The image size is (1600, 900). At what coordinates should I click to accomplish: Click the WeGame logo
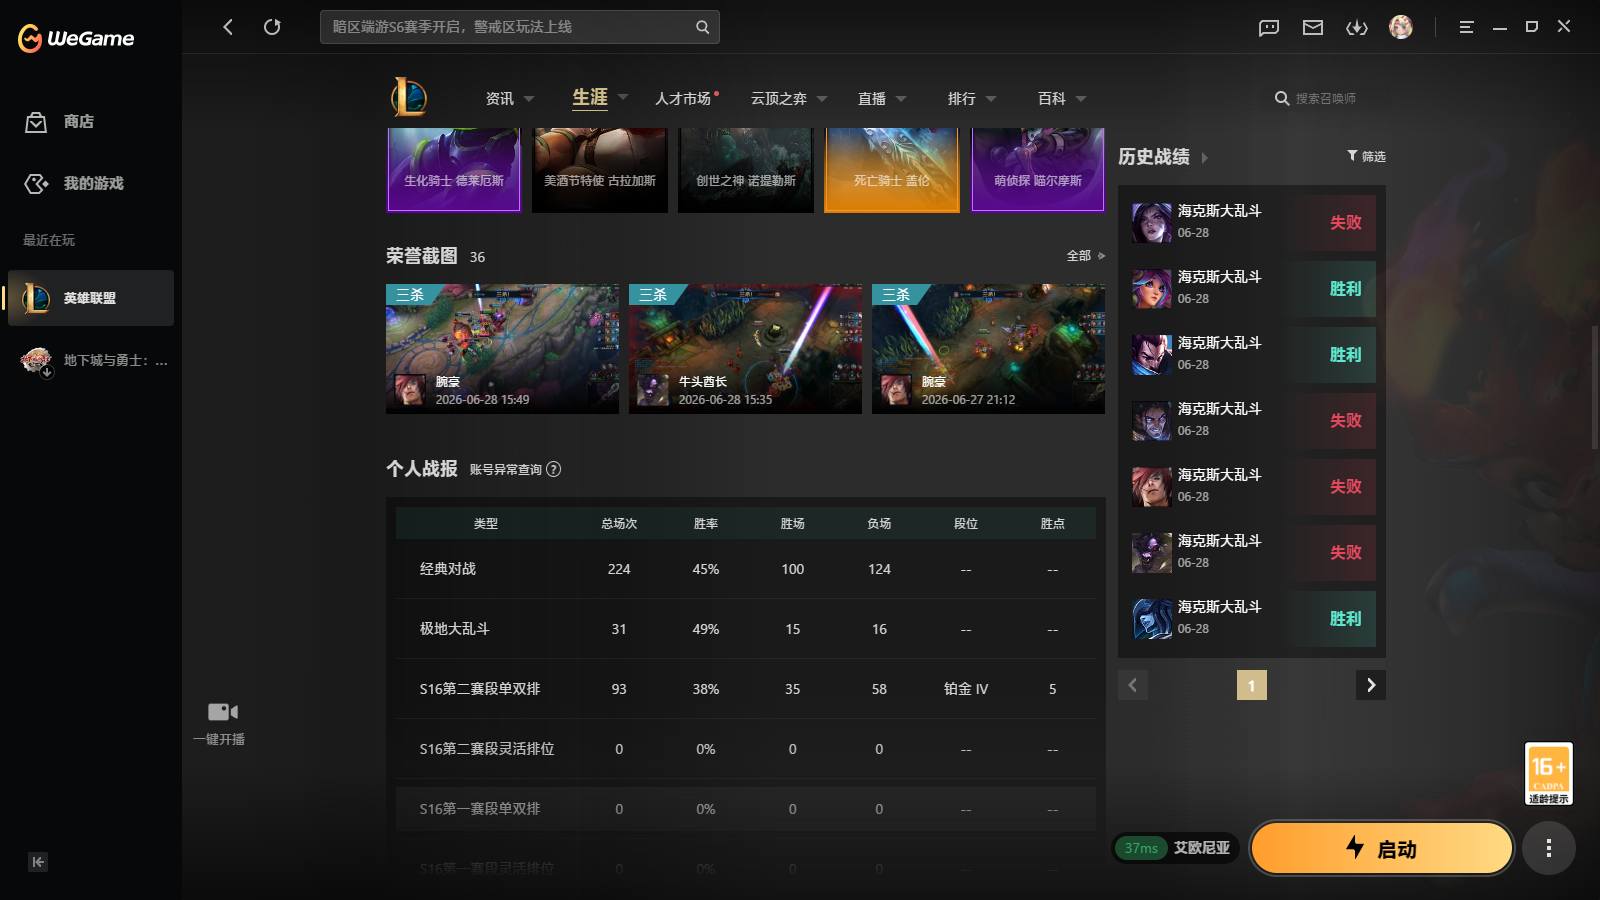point(76,38)
